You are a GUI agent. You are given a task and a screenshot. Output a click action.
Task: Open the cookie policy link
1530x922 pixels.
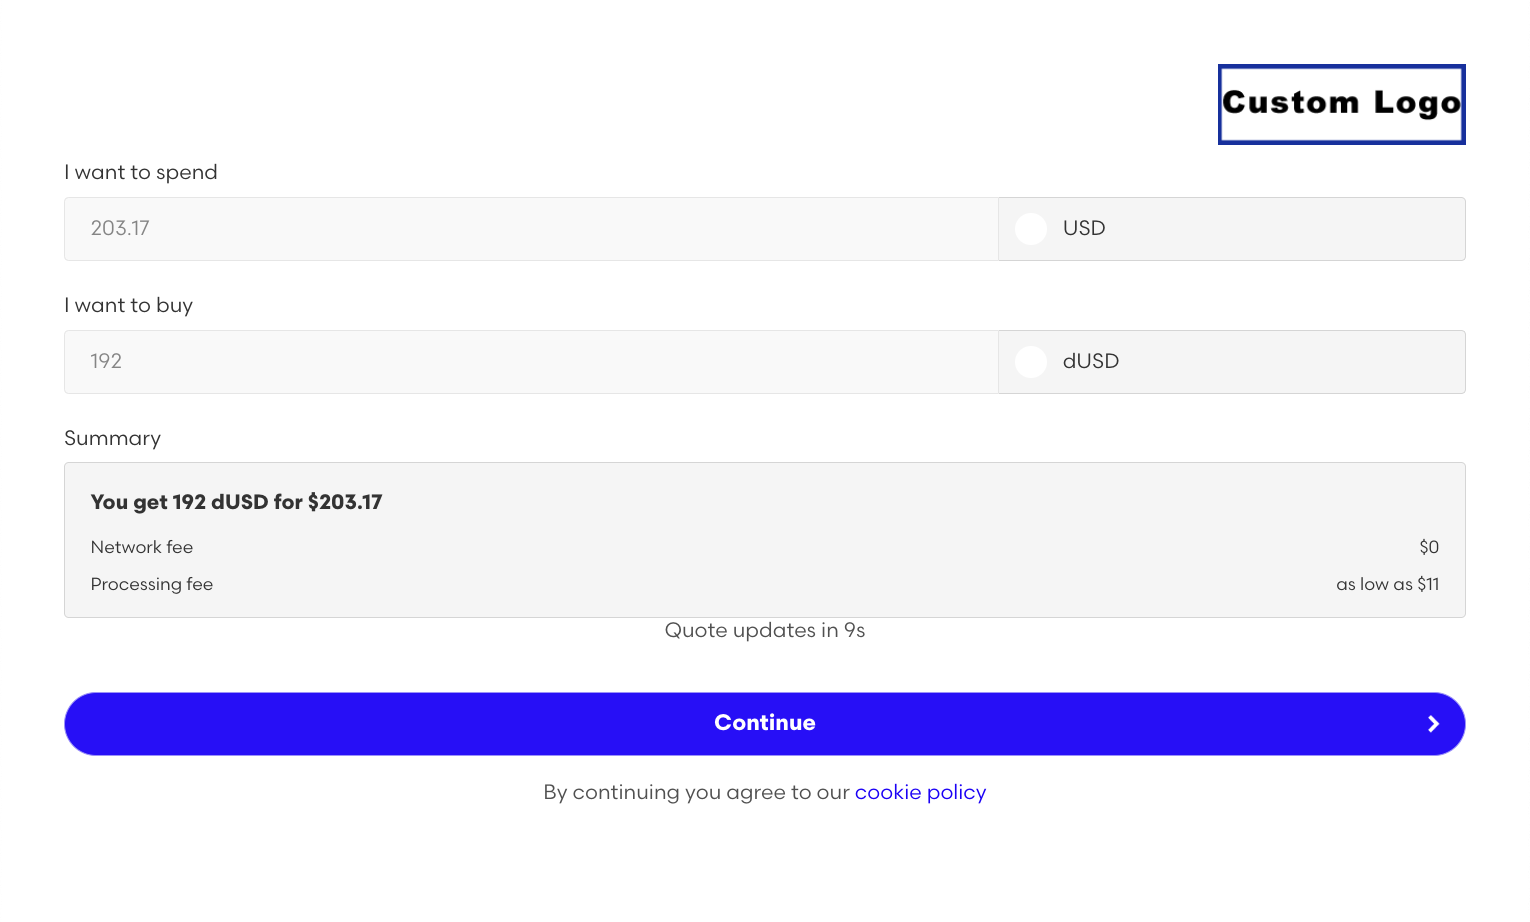pos(920,792)
